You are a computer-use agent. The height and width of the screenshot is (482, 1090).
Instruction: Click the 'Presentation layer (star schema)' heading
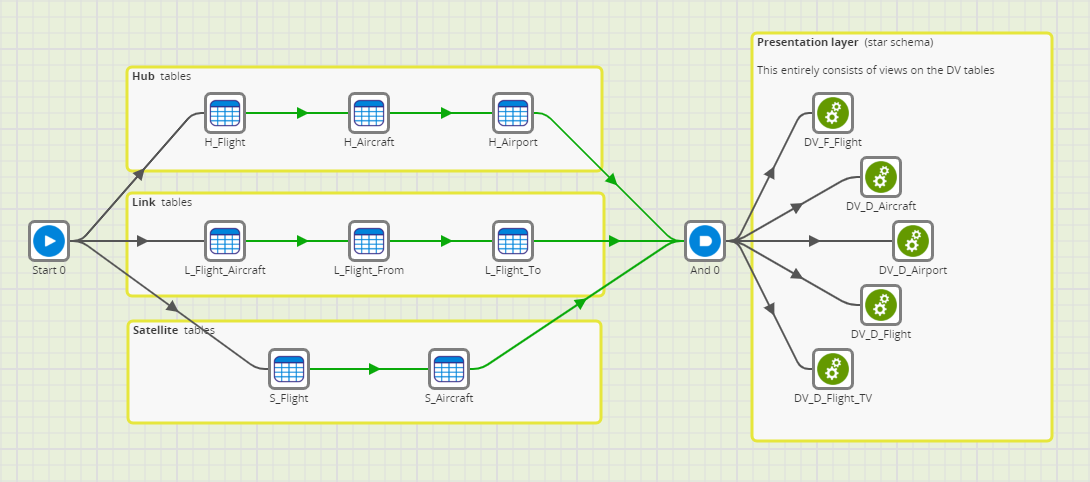click(845, 42)
